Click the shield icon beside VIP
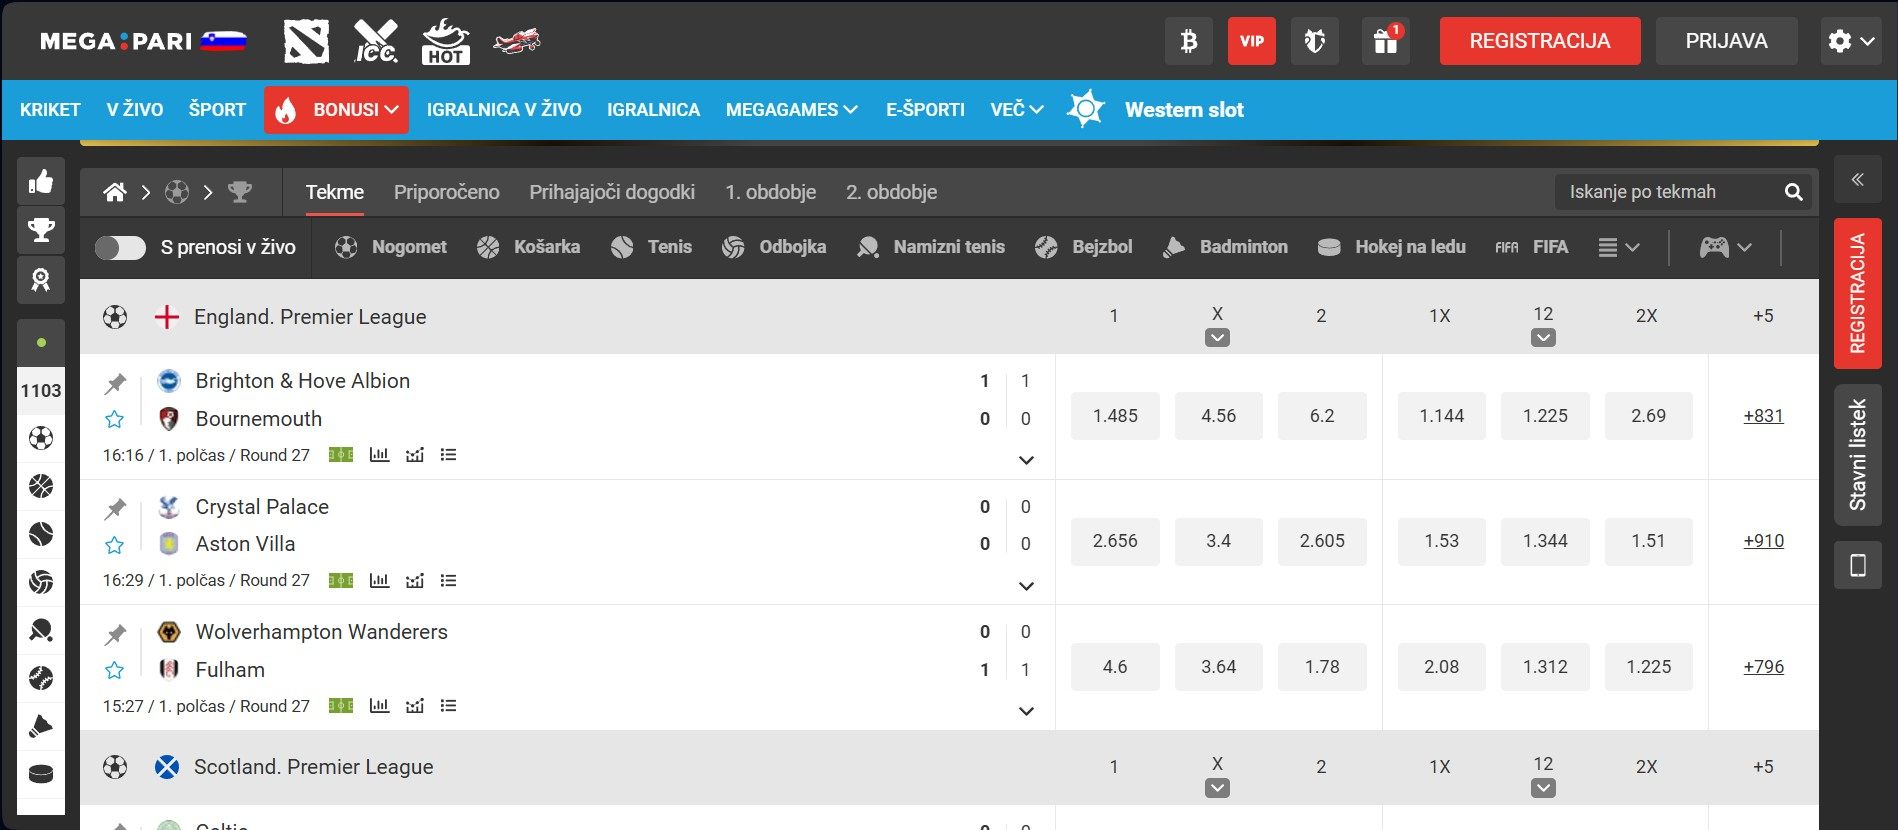 (x=1315, y=41)
